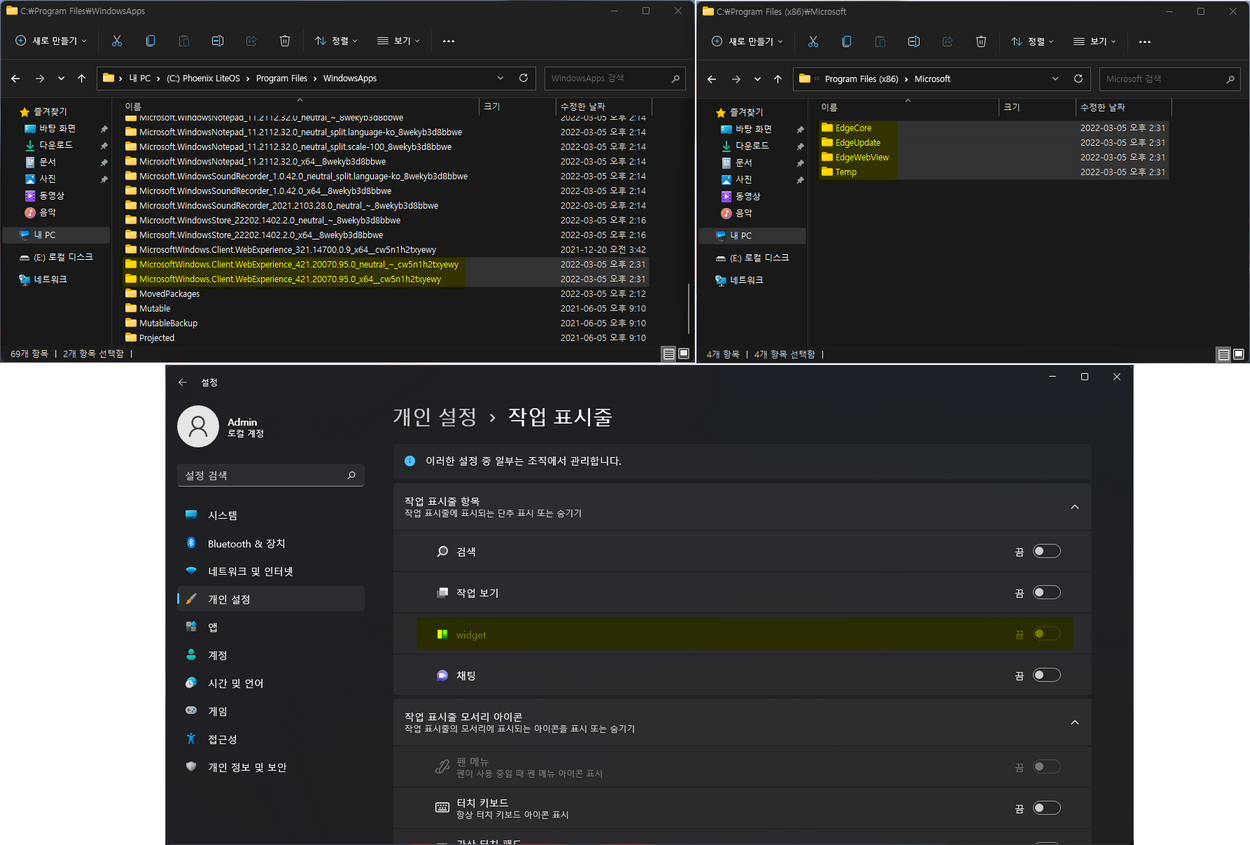
Task: Refresh the WindowsApps folder view
Action: click(x=524, y=78)
